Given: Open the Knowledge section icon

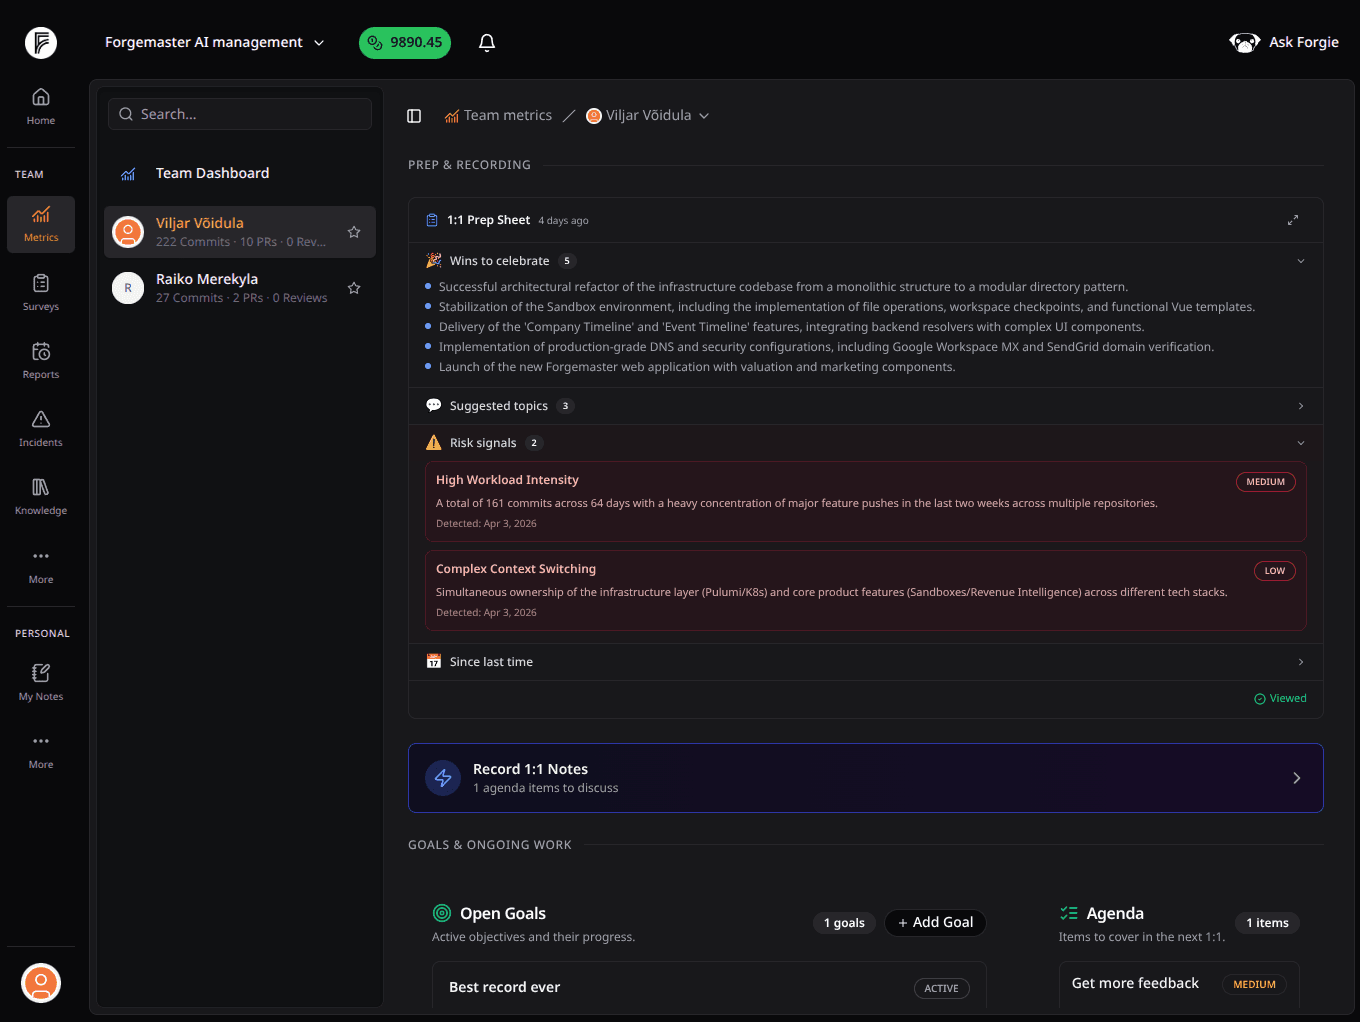Looking at the screenshot, I should [x=40, y=495].
